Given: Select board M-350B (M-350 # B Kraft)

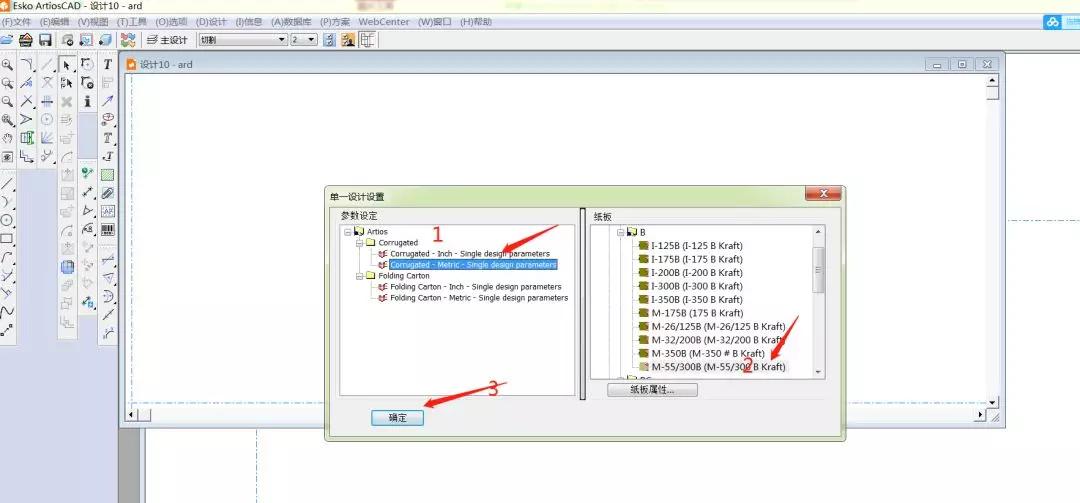Looking at the screenshot, I should [708, 353].
